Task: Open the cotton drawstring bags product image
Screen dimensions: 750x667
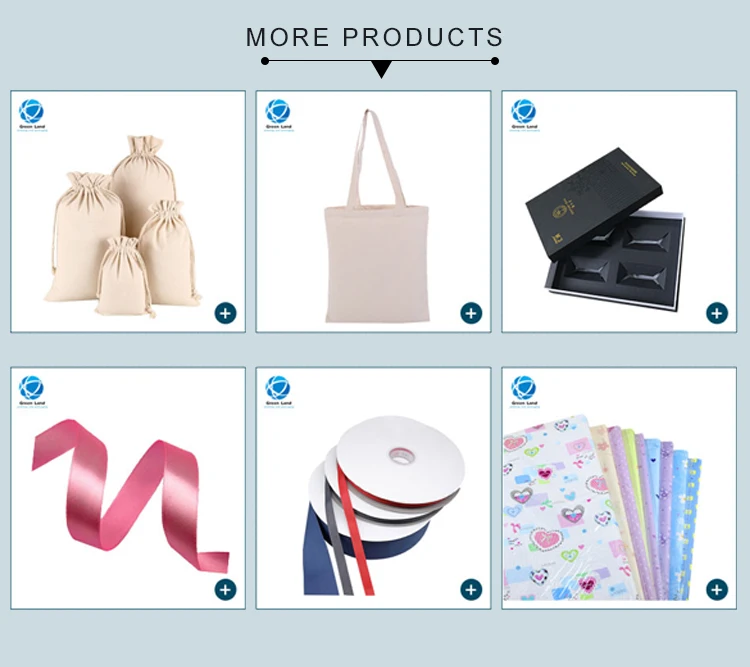Action: (123, 225)
